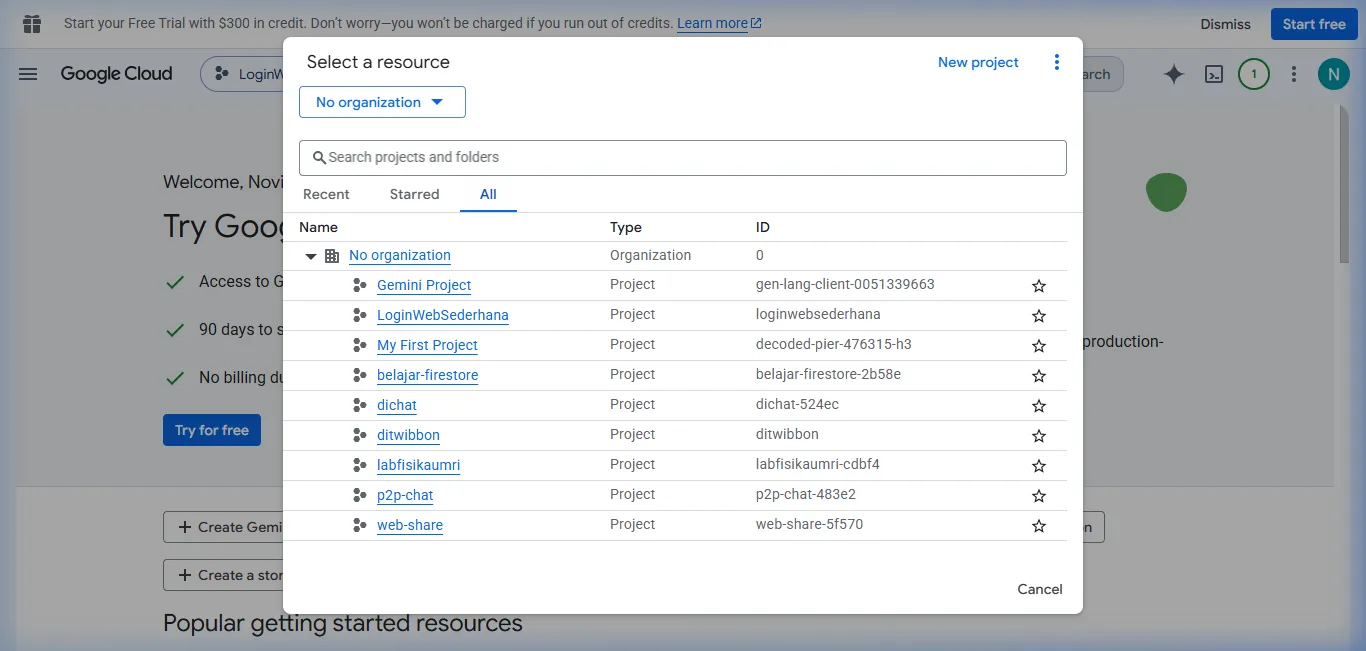
Task: Click the Try for free button
Action: pyautogui.click(x=212, y=430)
